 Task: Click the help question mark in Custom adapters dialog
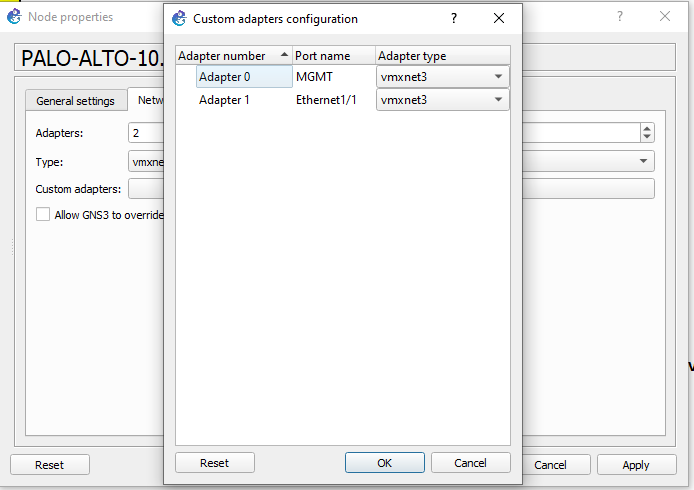click(x=454, y=18)
